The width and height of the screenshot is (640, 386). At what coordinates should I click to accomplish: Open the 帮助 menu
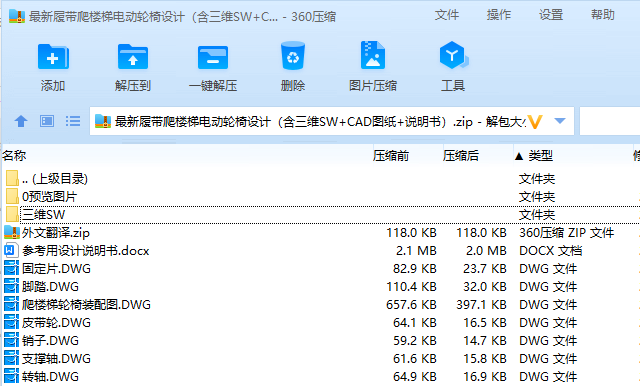(603, 15)
